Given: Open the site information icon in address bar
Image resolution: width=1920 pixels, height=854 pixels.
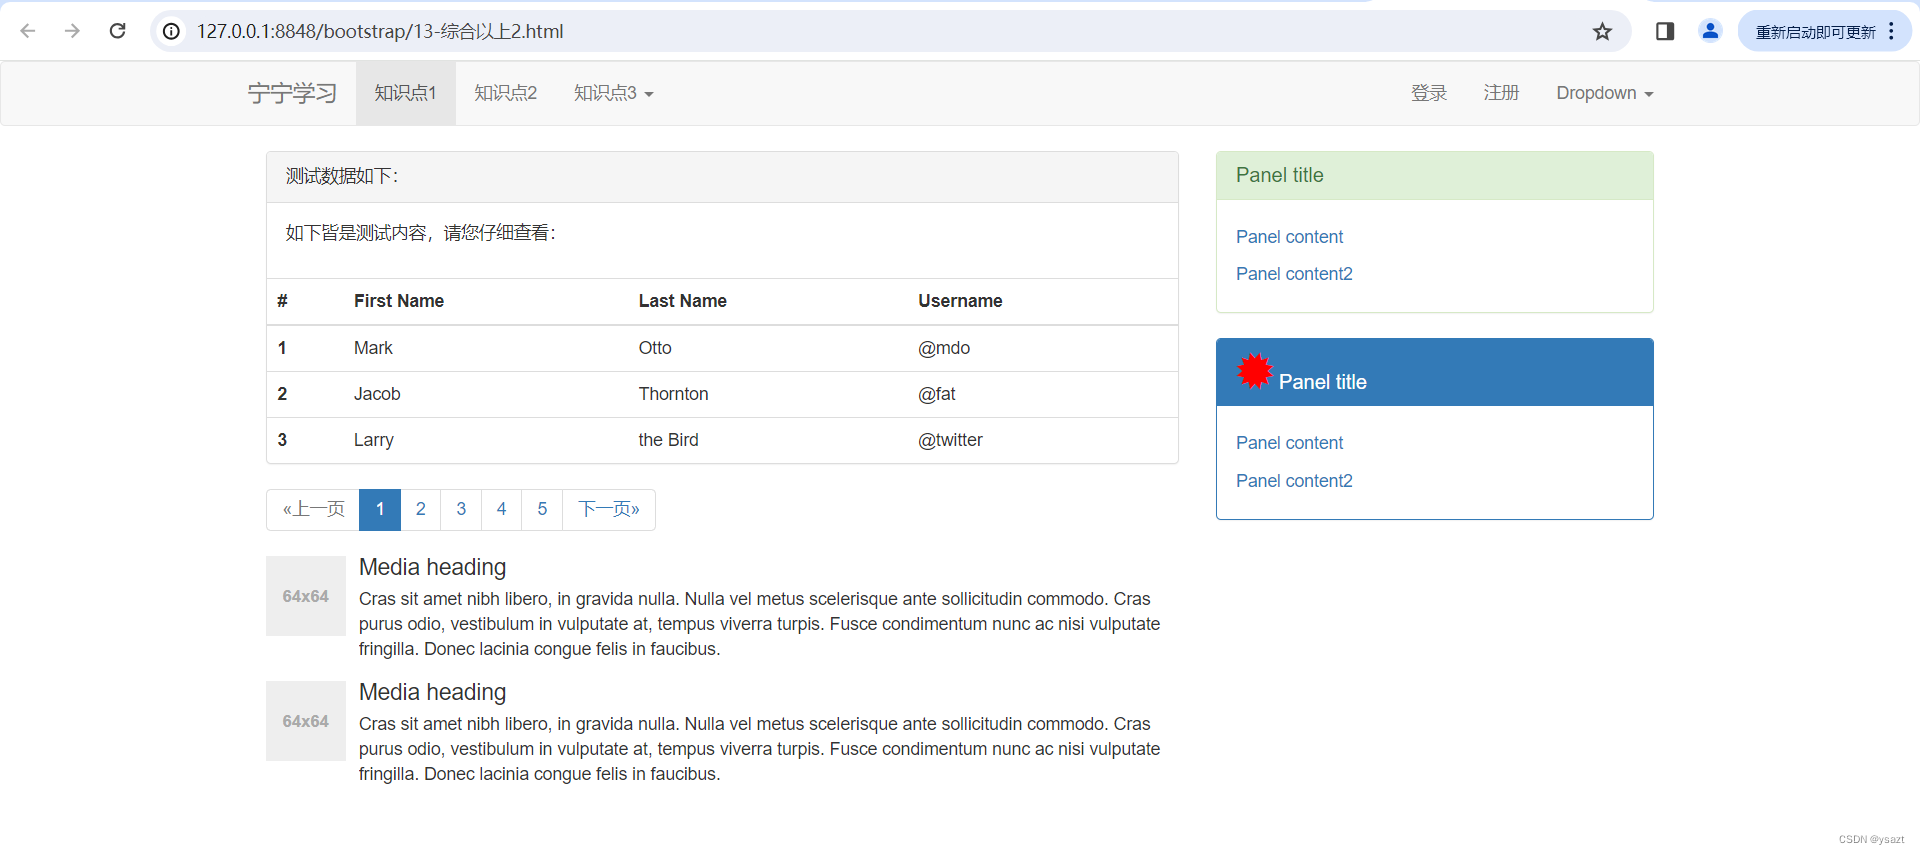Looking at the screenshot, I should click(x=172, y=31).
